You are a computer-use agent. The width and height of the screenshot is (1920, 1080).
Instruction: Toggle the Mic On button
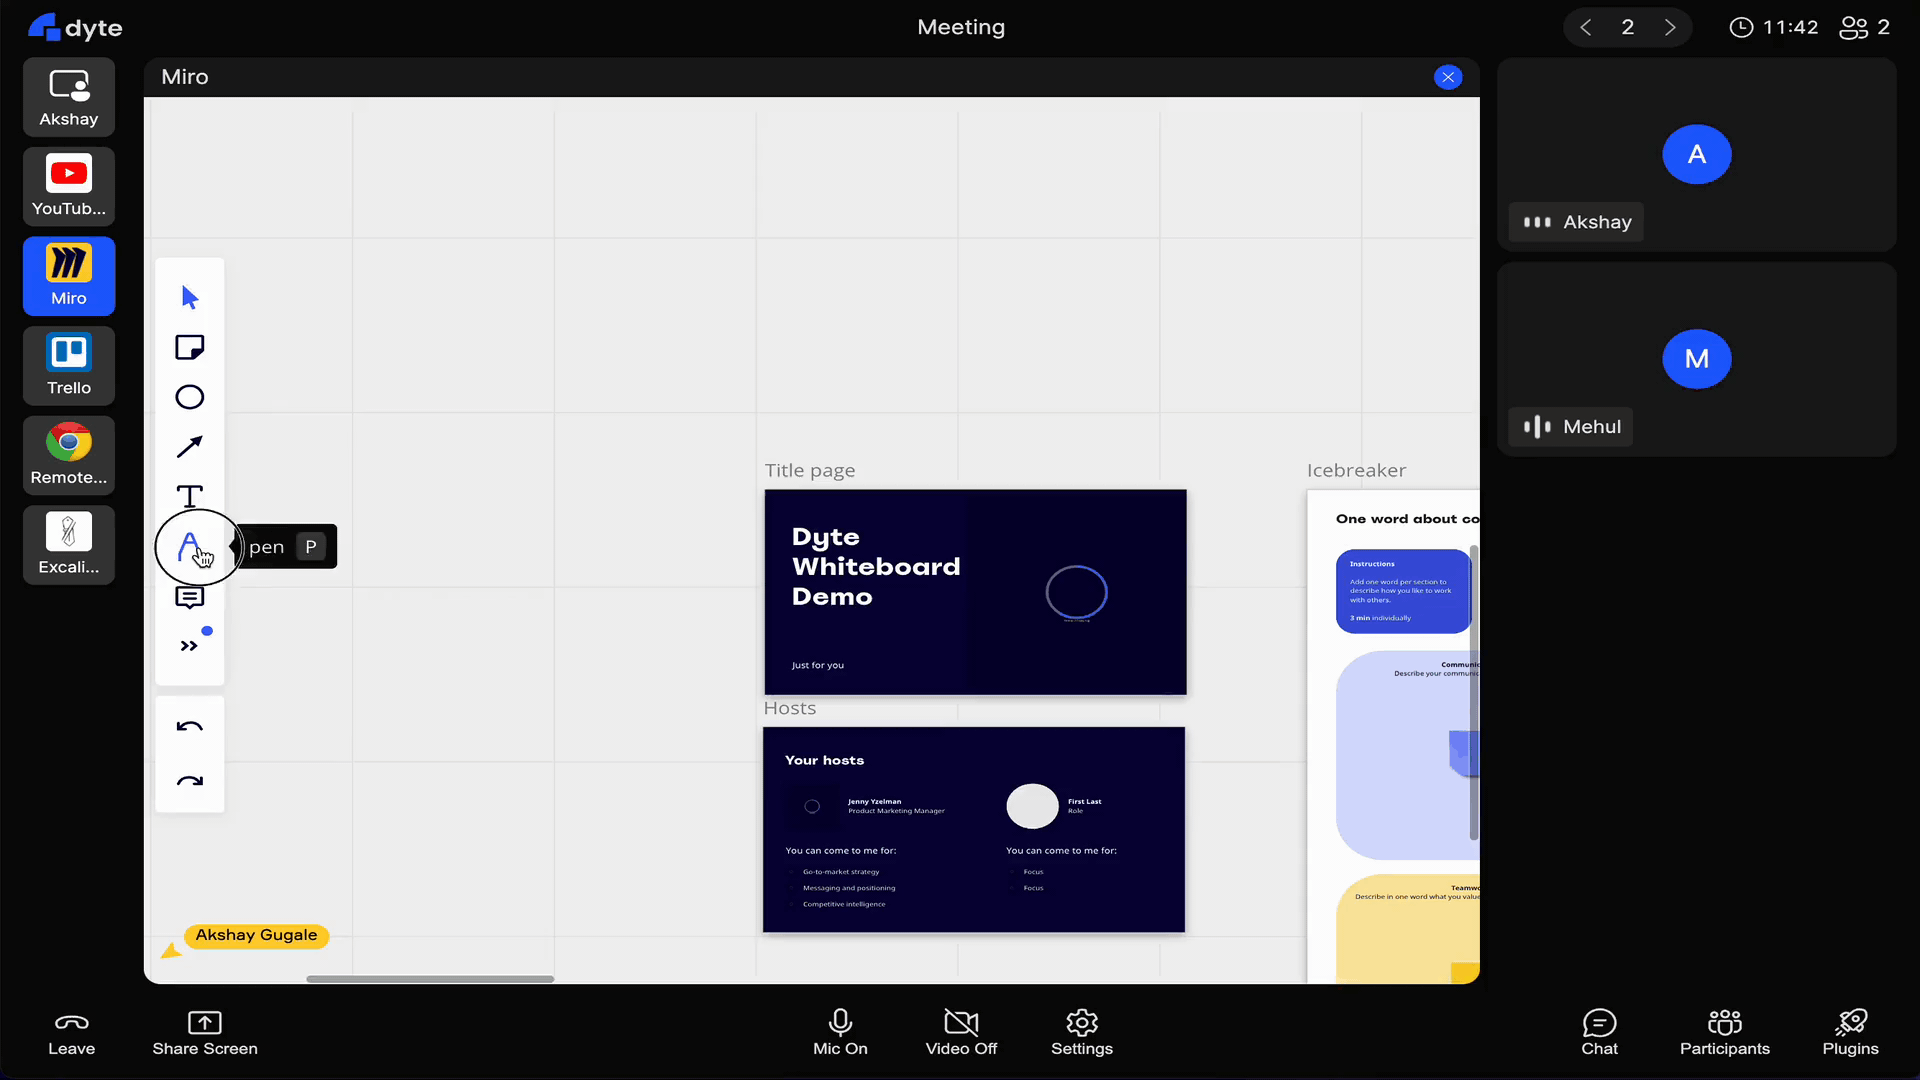pos(840,1033)
